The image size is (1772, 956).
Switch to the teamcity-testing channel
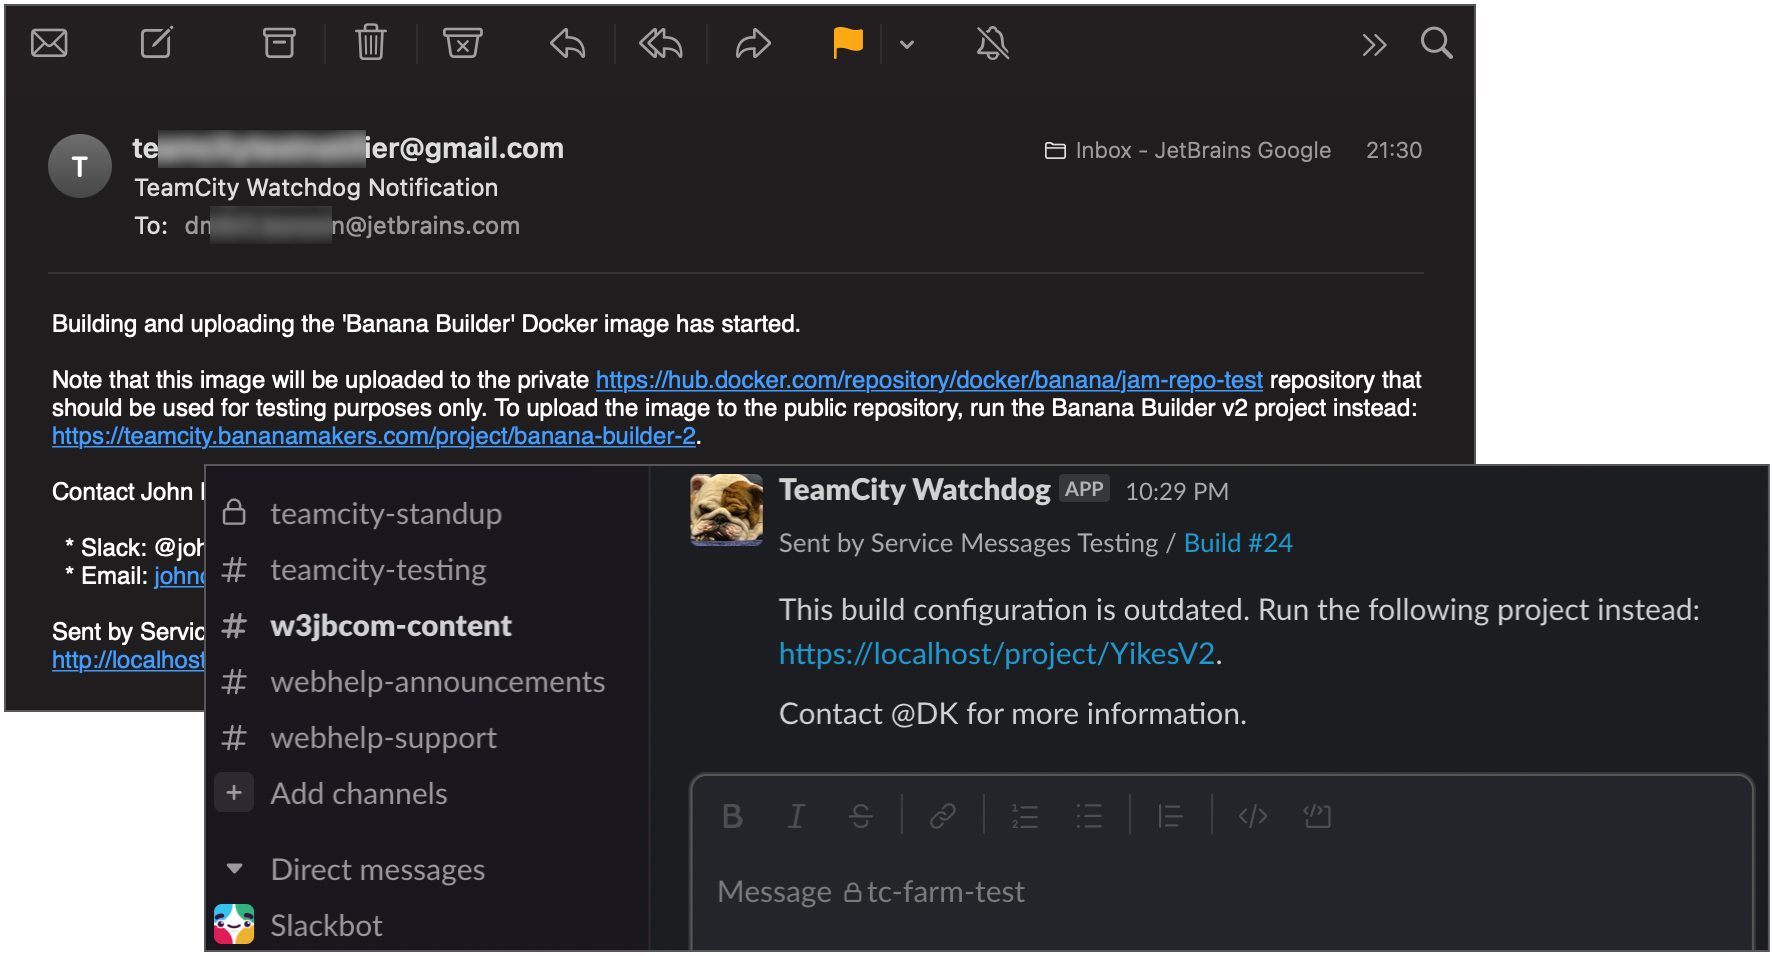point(377,569)
